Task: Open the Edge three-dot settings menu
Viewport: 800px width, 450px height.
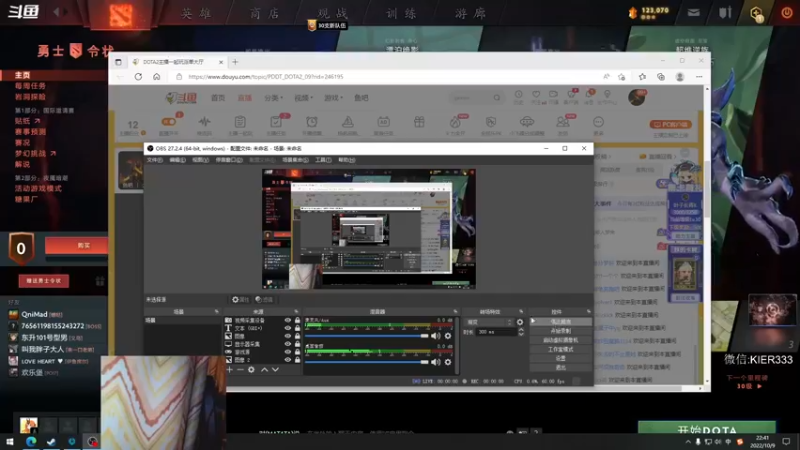Action: pos(699,77)
